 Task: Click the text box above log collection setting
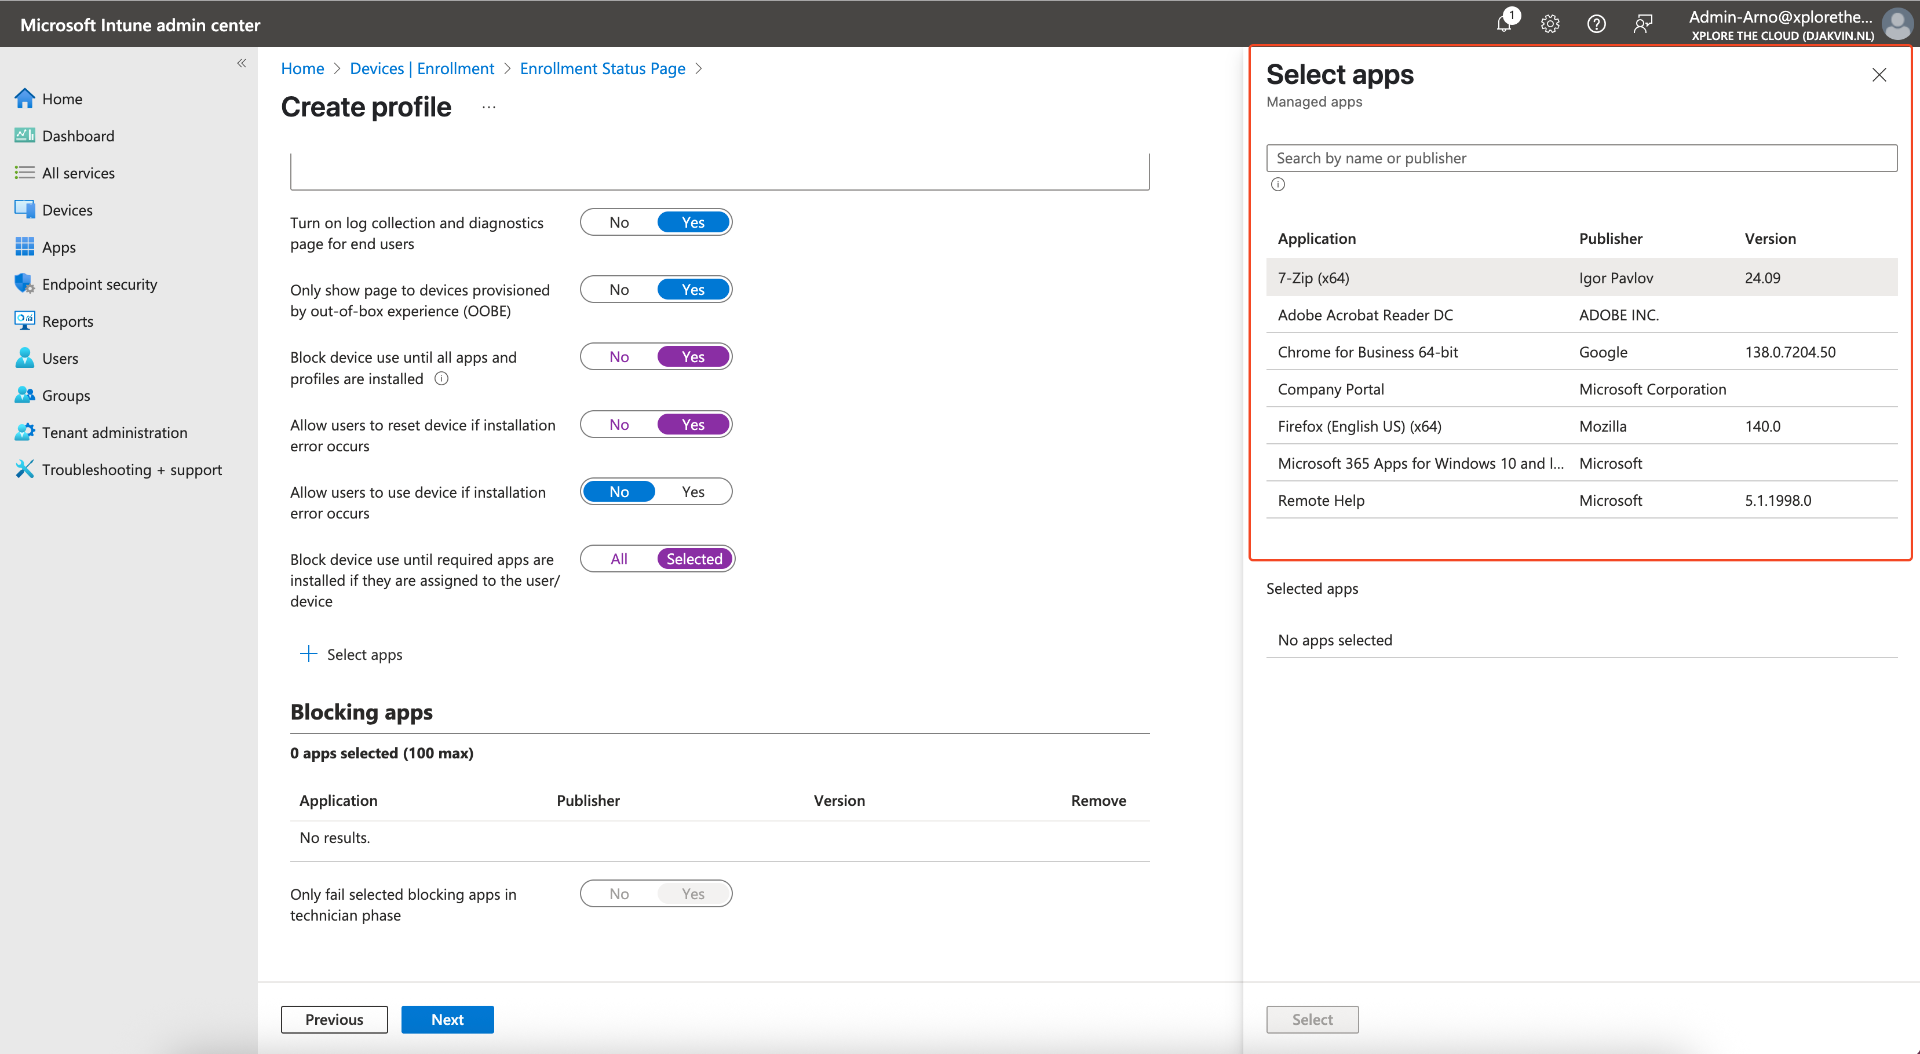click(x=720, y=171)
